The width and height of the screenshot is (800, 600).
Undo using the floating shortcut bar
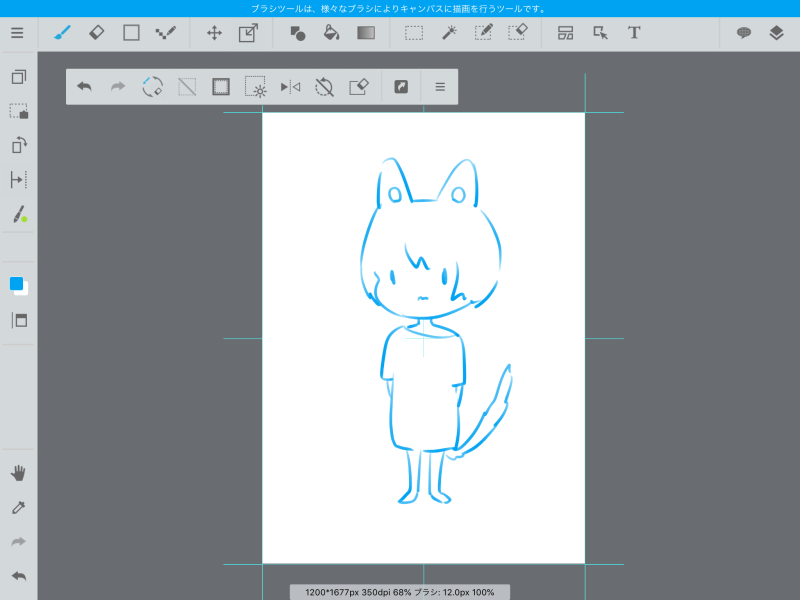click(84, 87)
